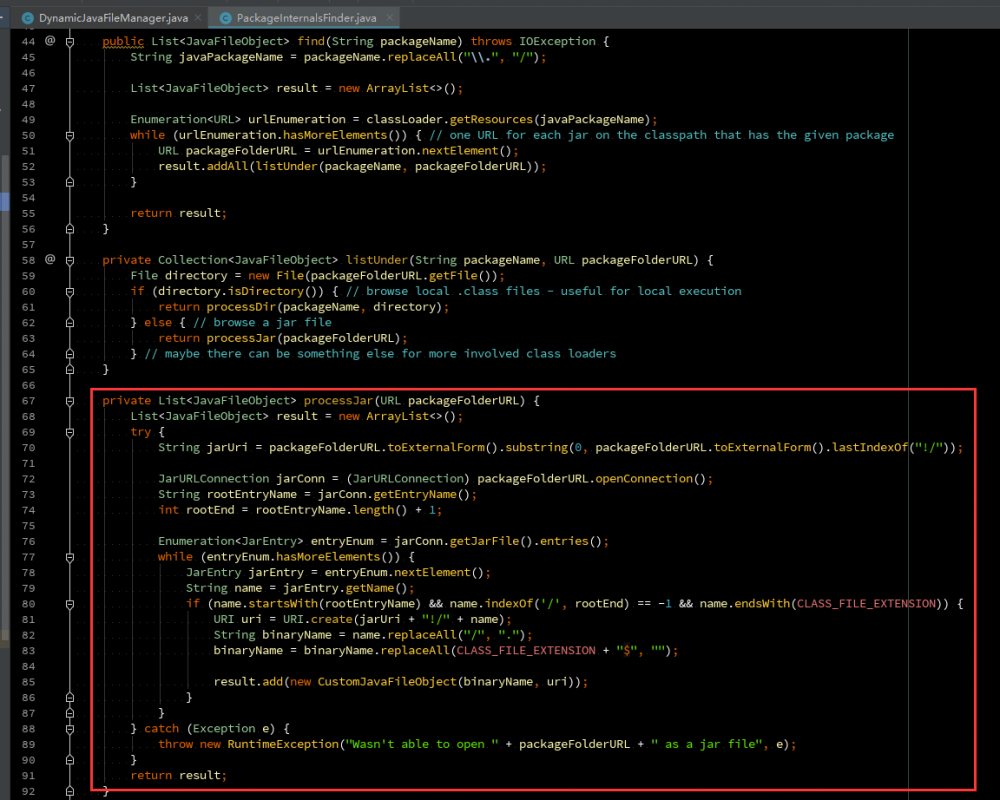Click the @ gutter icon beside listUnder method
This screenshot has height=800, width=1000.
50,259
